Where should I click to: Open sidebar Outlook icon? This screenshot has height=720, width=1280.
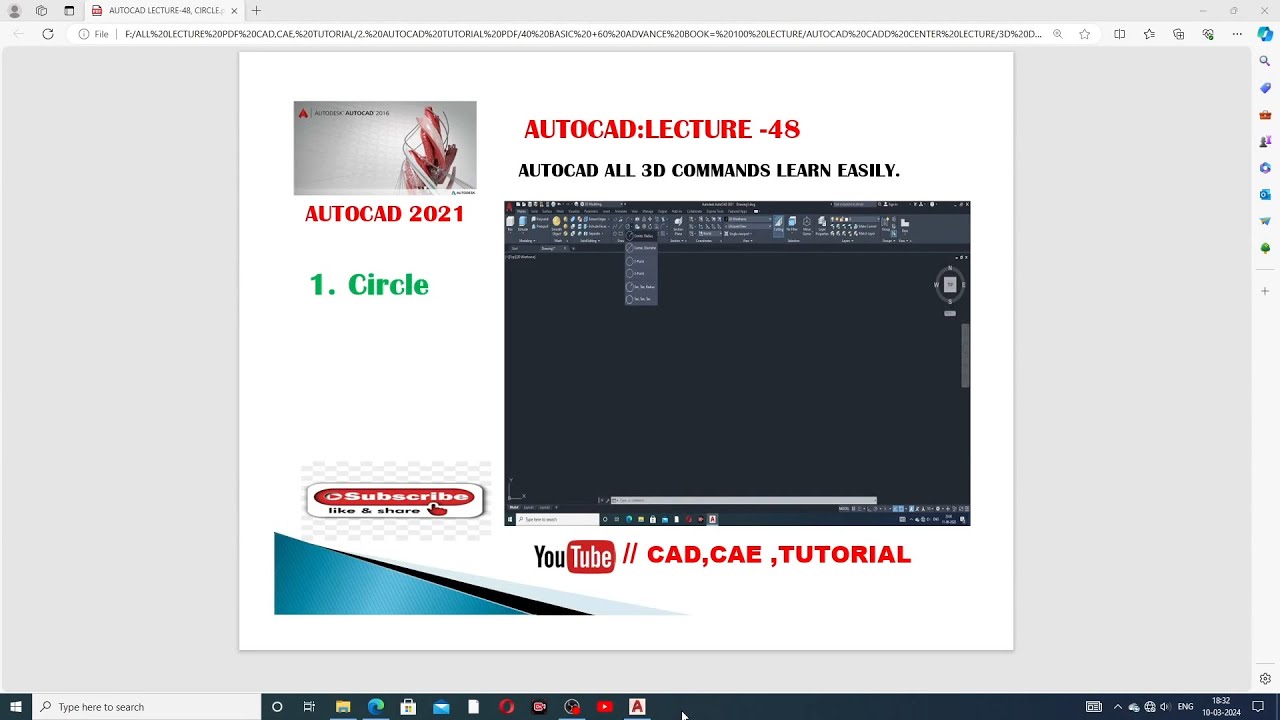(x=1265, y=195)
